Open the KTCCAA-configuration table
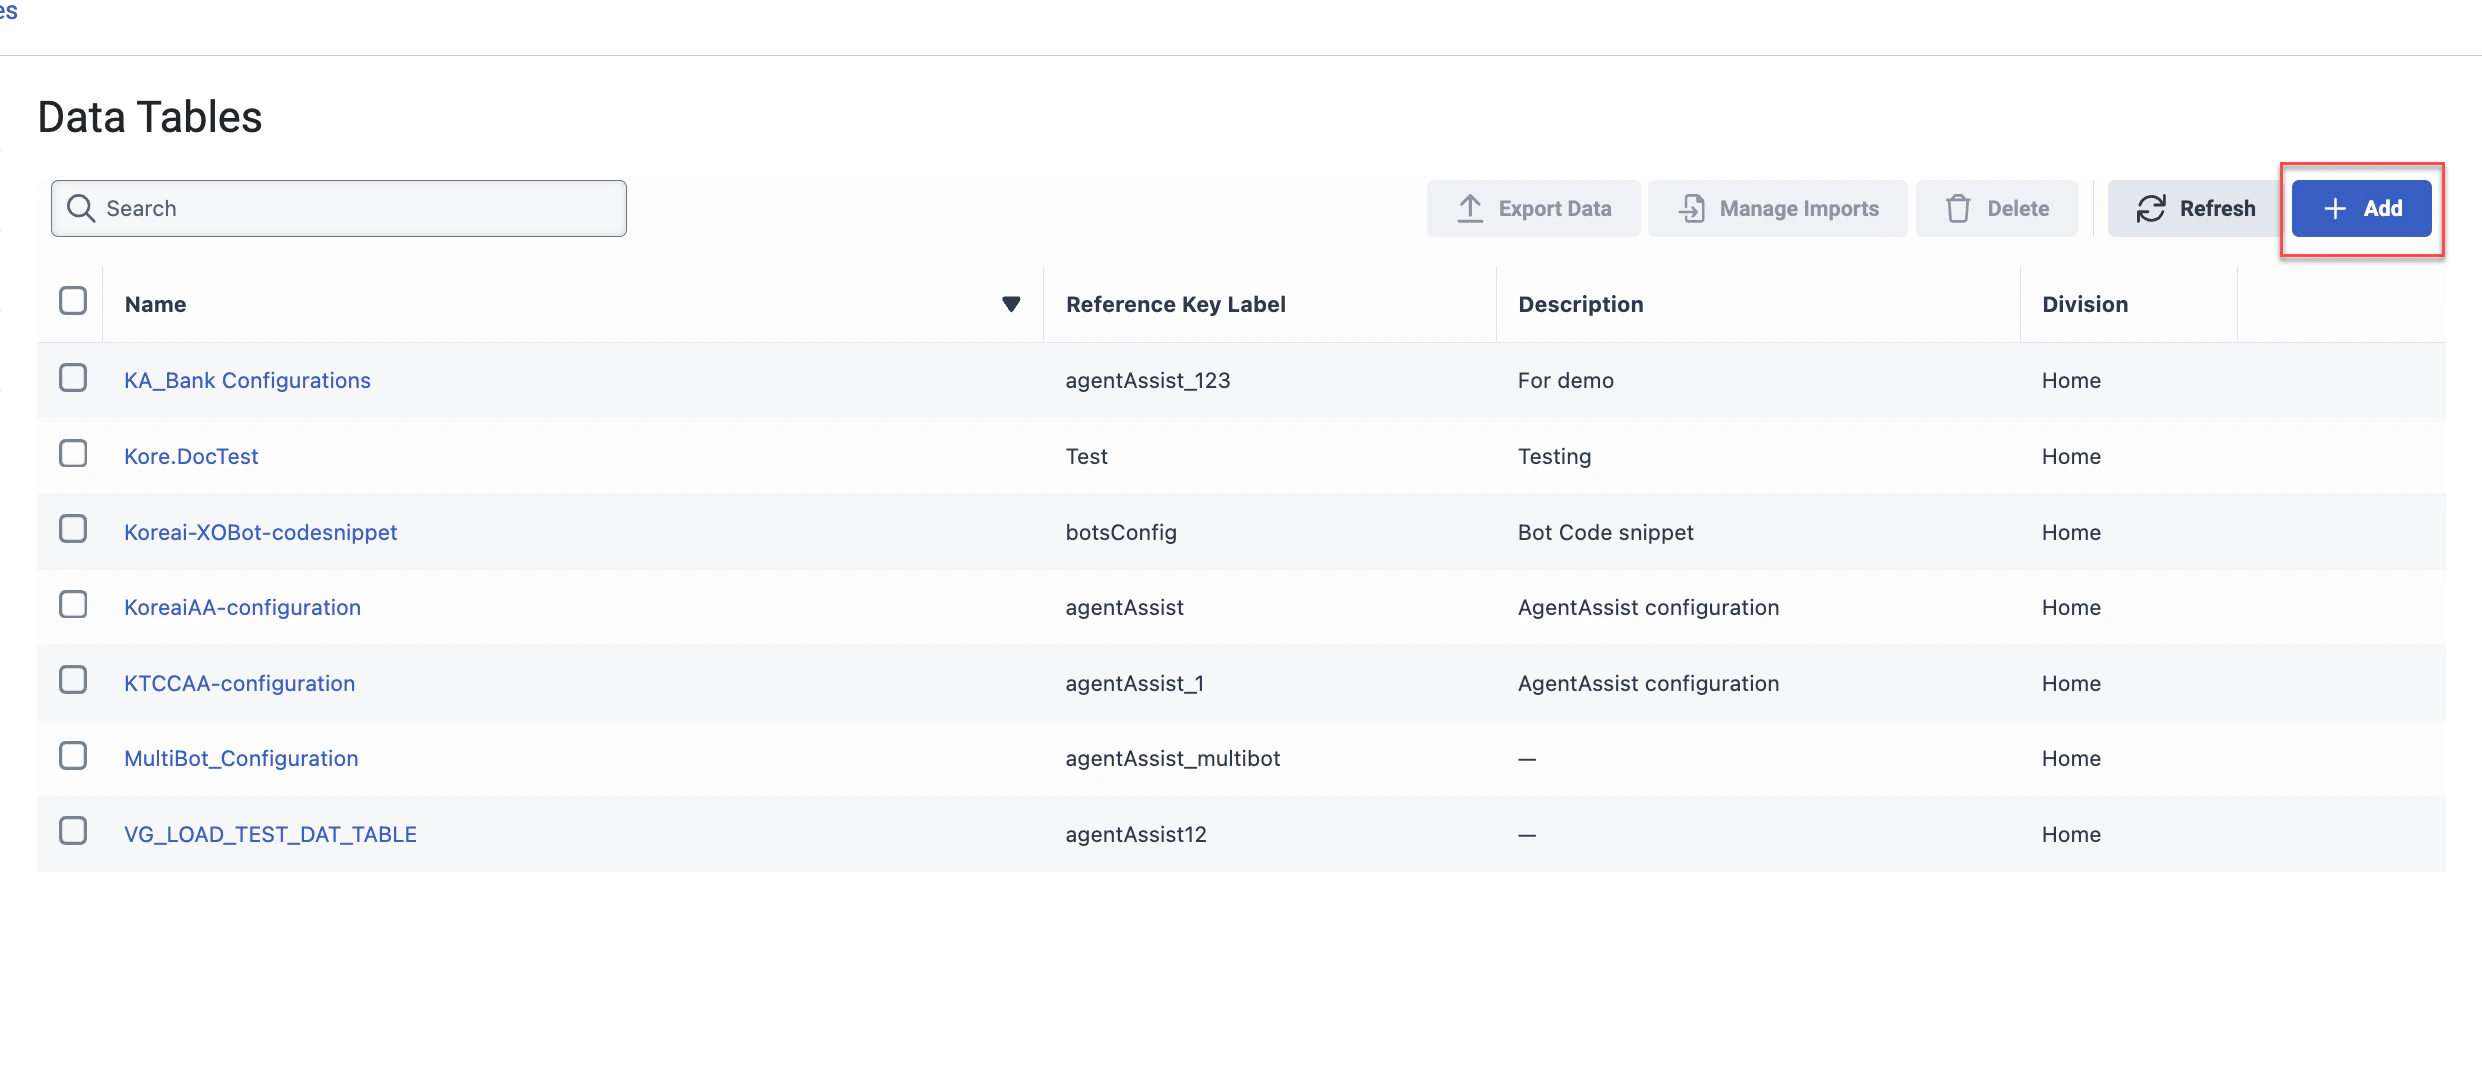This screenshot has width=2482, height=1072. 239,683
